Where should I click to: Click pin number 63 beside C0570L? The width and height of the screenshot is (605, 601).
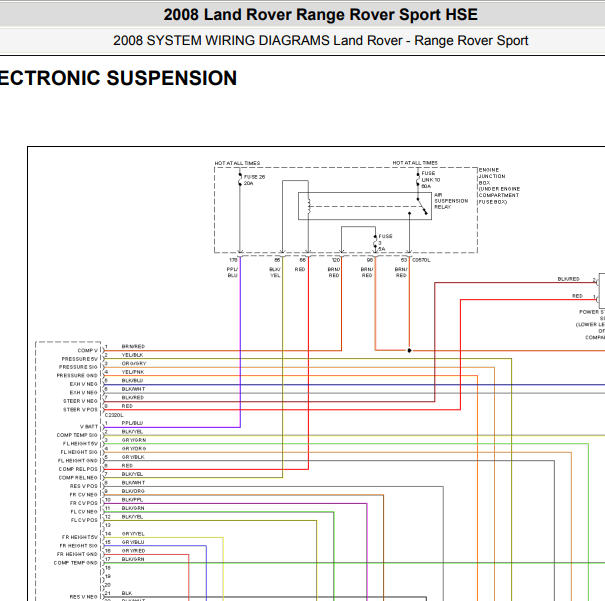(x=404, y=260)
